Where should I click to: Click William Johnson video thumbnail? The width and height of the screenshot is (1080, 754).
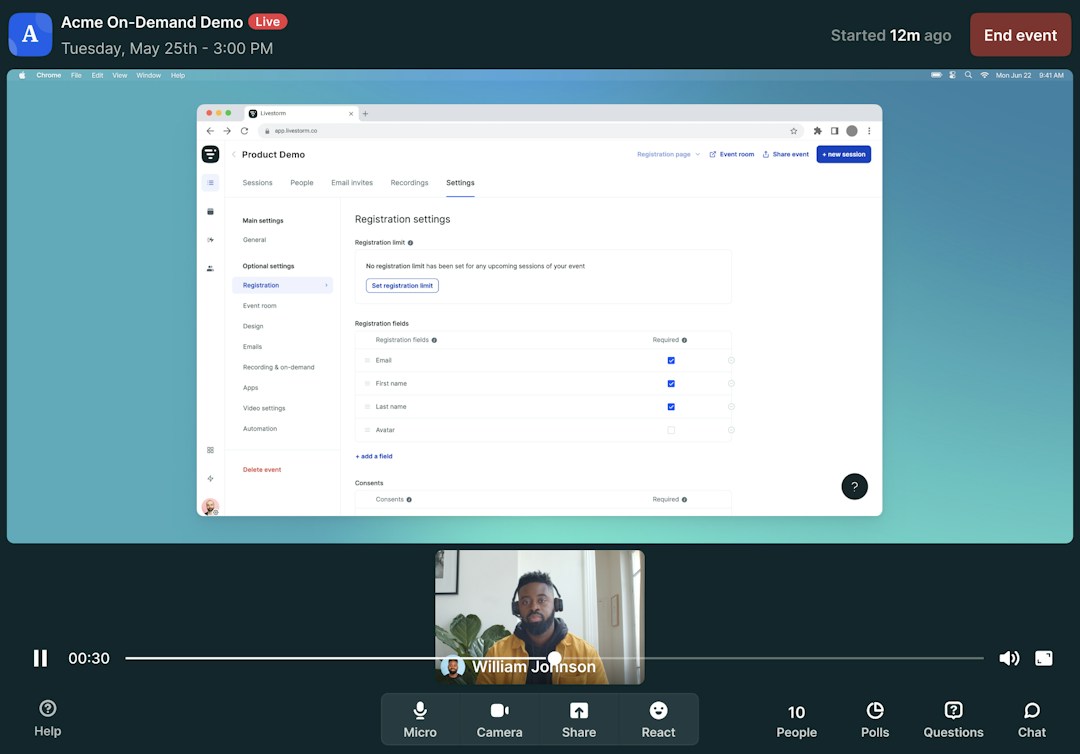(x=540, y=617)
